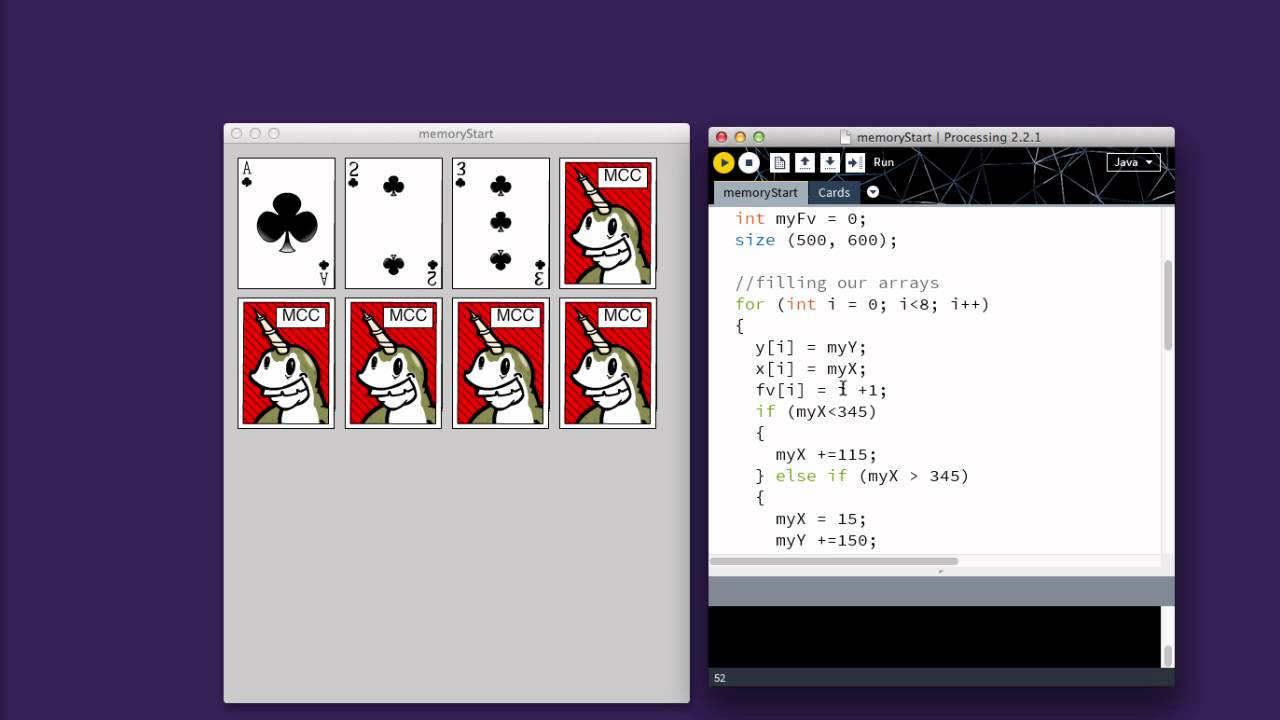The image size is (1280, 720).
Task: Open the Java mode dropdown
Action: pyautogui.click(x=1133, y=162)
